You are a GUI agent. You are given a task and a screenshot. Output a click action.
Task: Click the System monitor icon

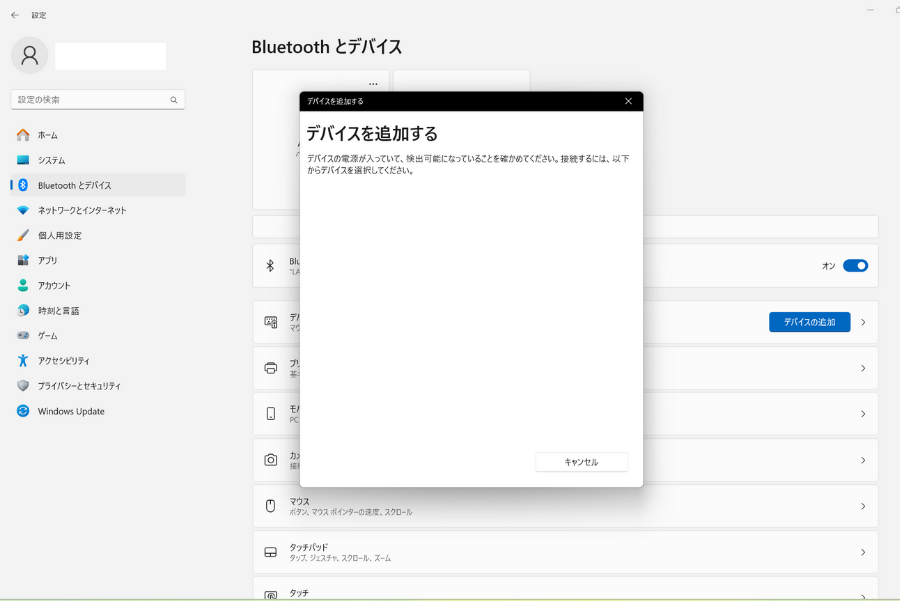(x=23, y=160)
